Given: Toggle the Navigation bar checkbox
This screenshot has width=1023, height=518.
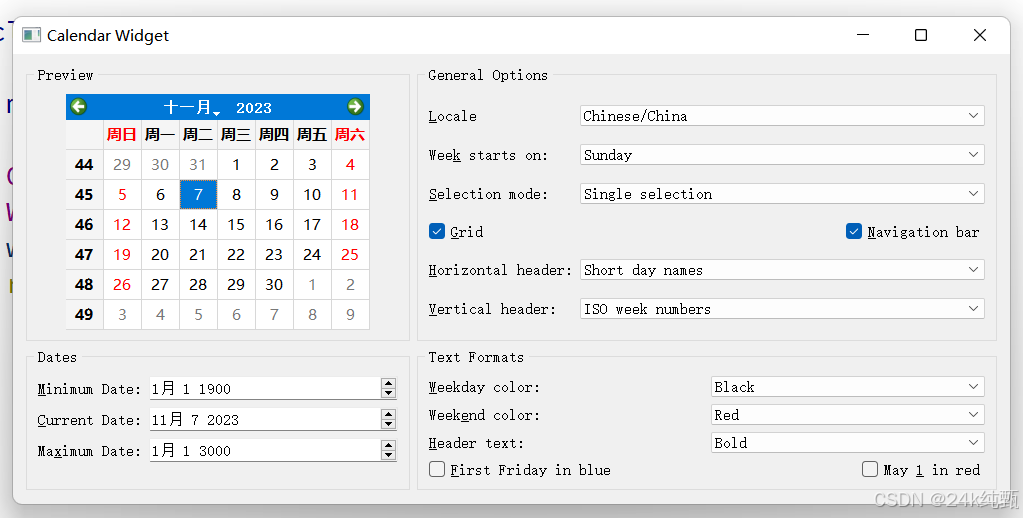Looking at the screenshot, I should pyautogui.click(x=854, y=232).
